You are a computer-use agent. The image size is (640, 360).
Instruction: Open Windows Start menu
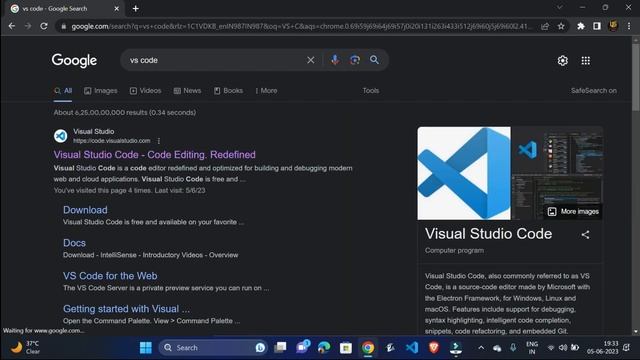146,348
